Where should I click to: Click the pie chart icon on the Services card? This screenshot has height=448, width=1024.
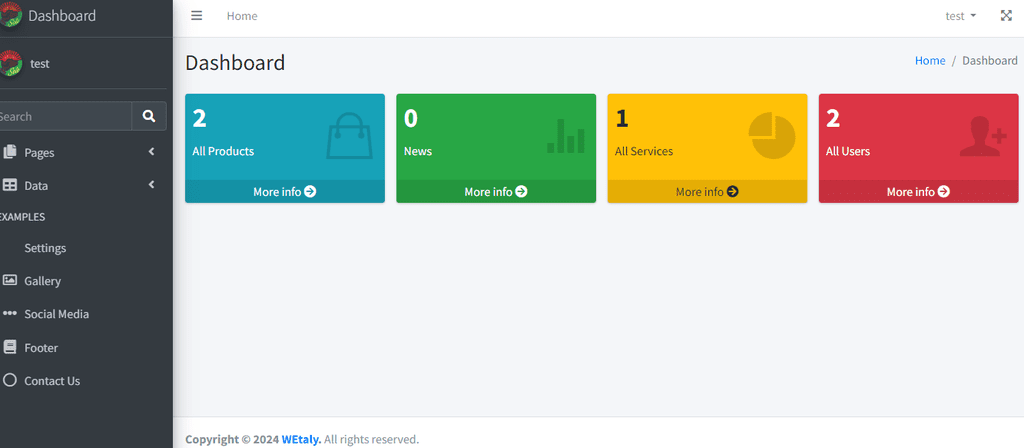pos(772,136)
